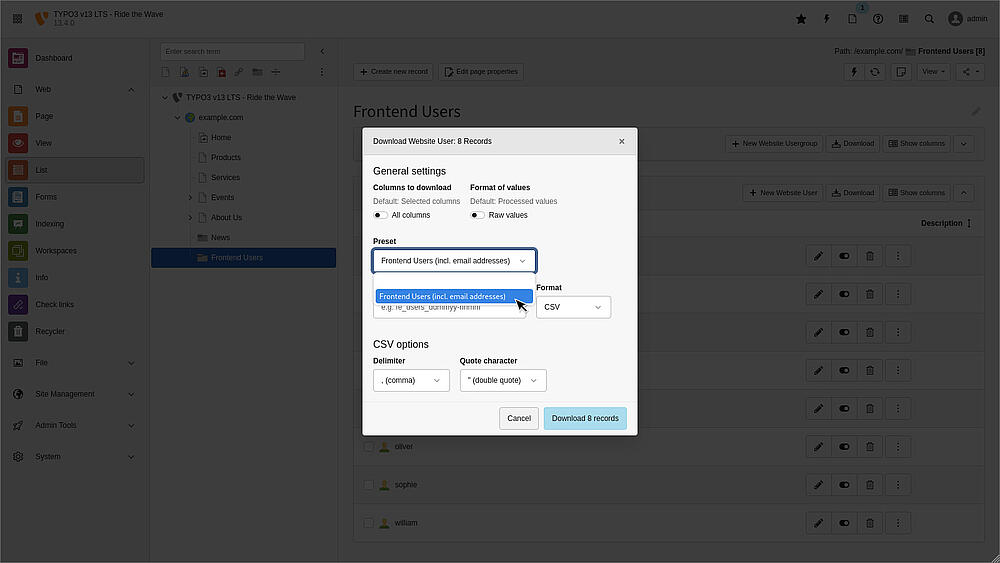The image size is (1000, 563).
Task: Open the Quote character dropdown
Action: [503, 380]
